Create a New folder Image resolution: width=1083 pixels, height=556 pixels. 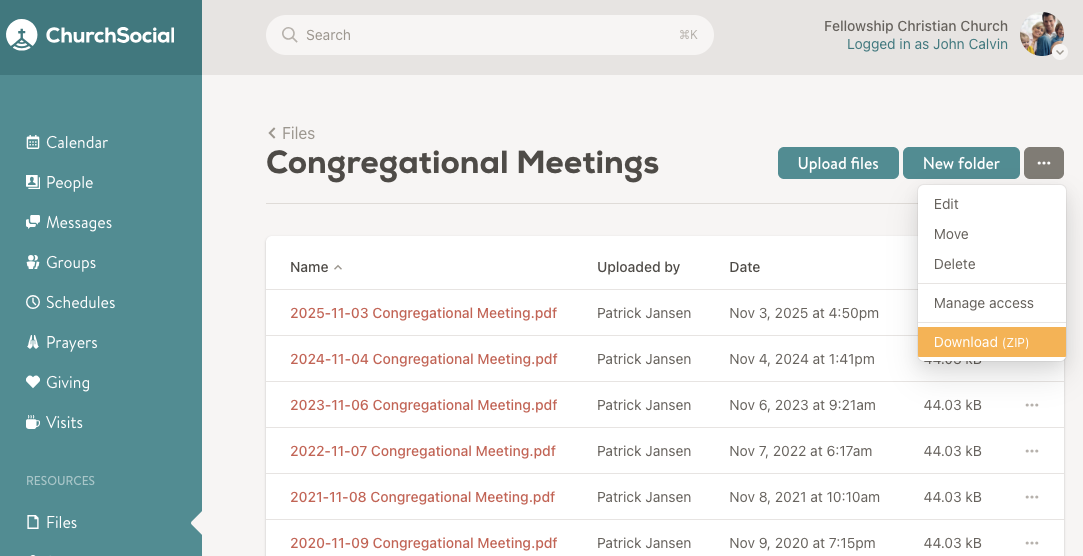click(960, 163)
